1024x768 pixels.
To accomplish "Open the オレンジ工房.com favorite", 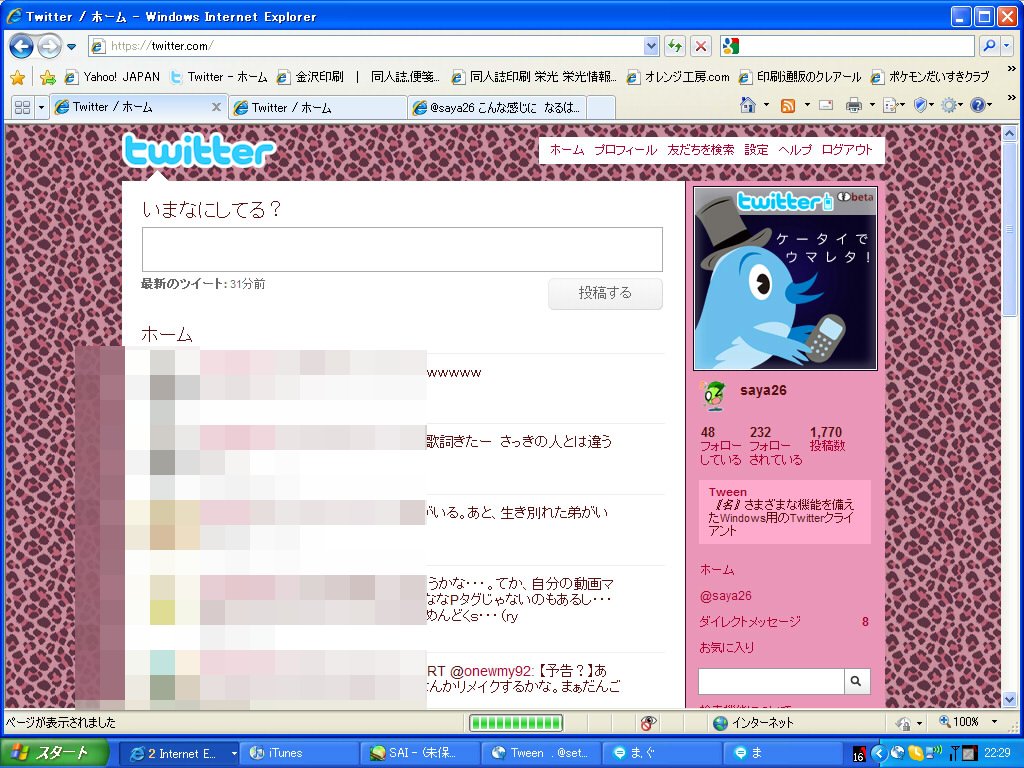I will [x=678, y=77].
